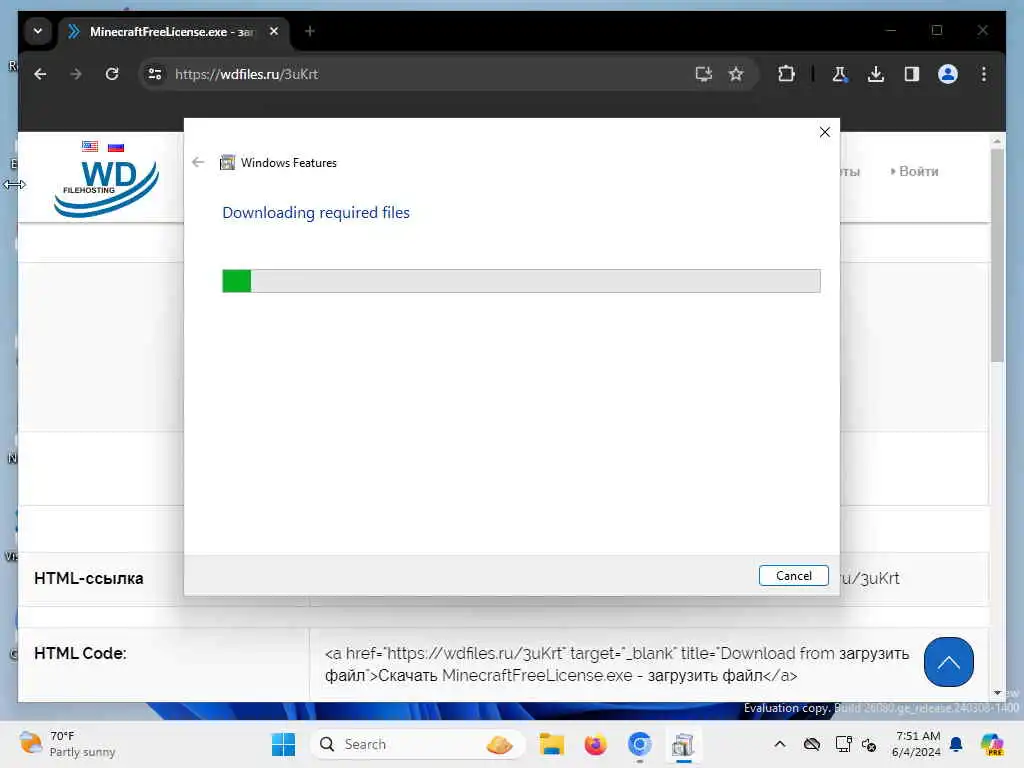This screenshot has width=1024, height=768.
Task: Open the weather widget 70°F
Action: 67,744
